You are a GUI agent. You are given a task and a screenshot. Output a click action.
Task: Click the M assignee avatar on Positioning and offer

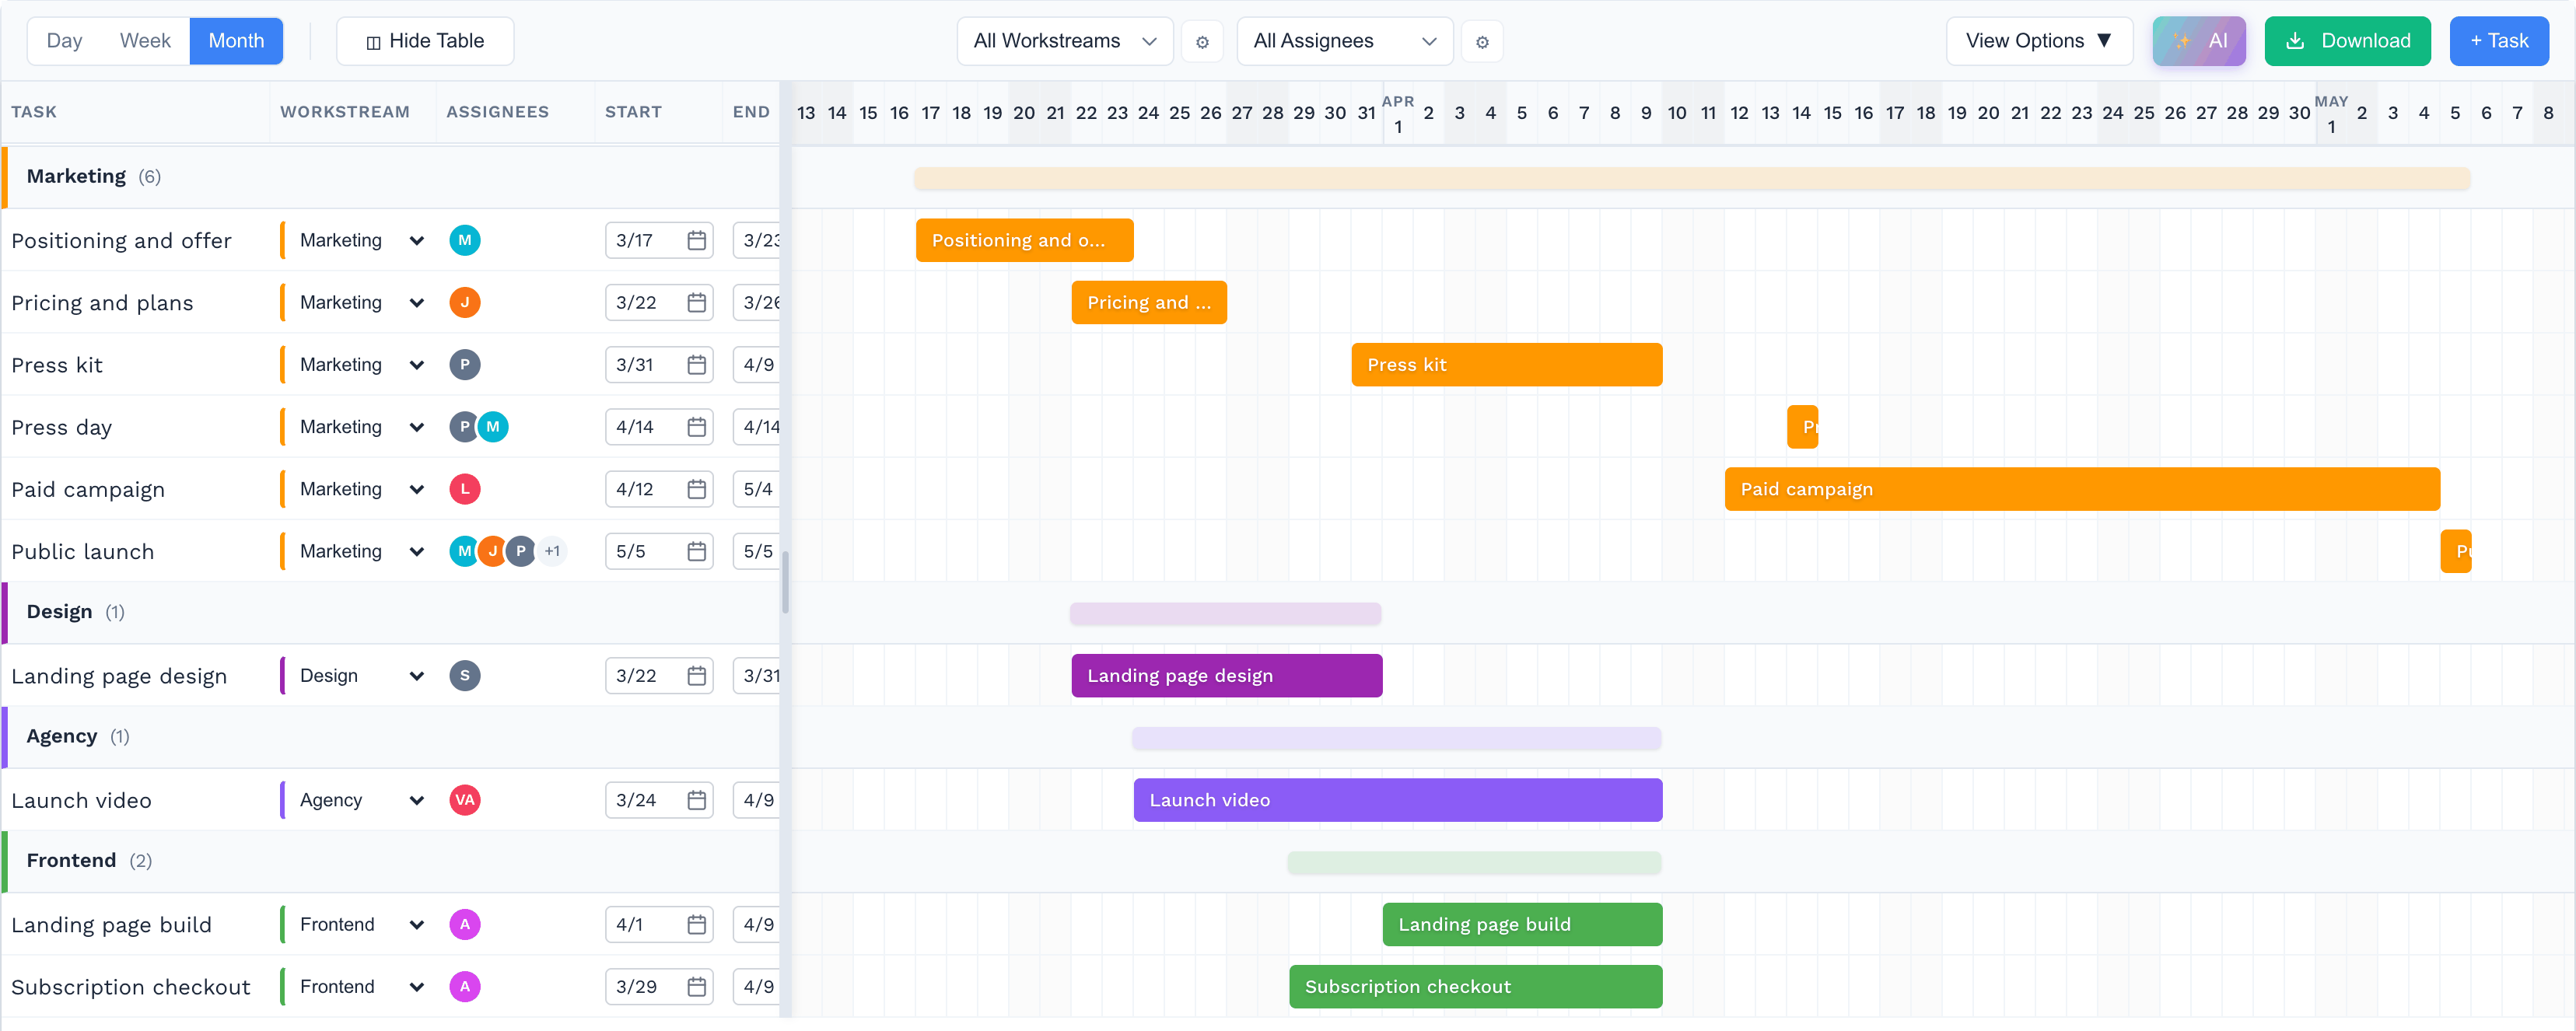tap(465, 240)
